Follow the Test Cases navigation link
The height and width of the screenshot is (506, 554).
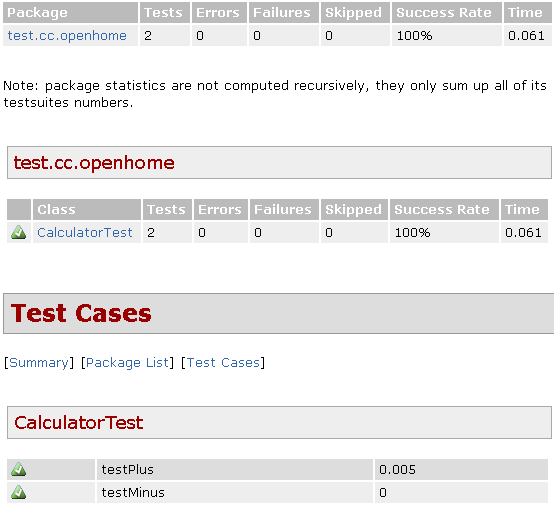click(223, 363)
